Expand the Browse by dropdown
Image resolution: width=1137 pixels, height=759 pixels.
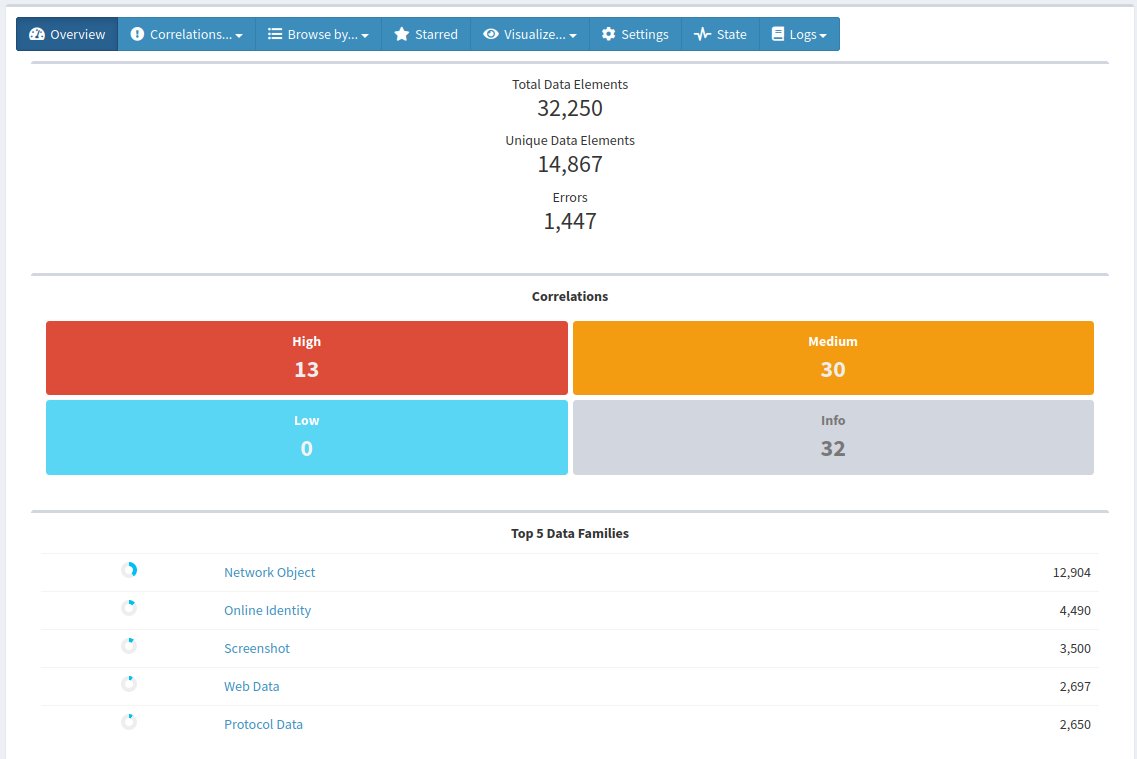[x=318, y=34]
